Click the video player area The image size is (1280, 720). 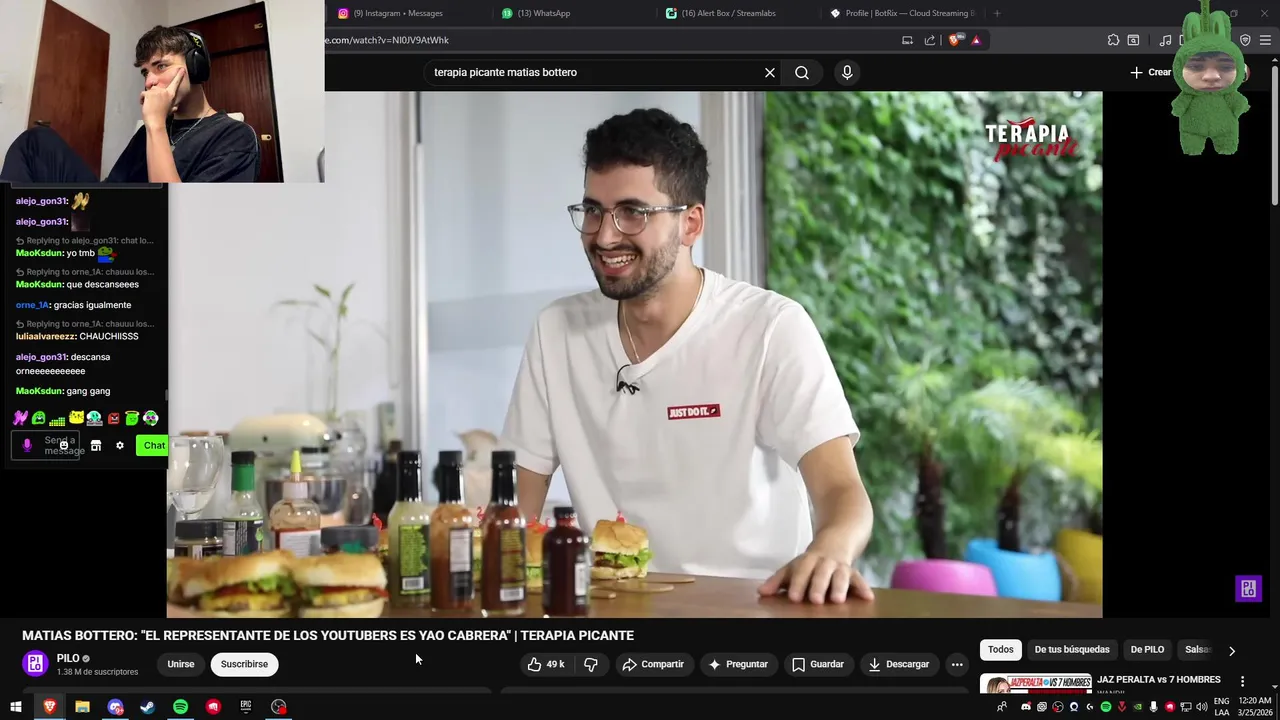tap(634, 354)
